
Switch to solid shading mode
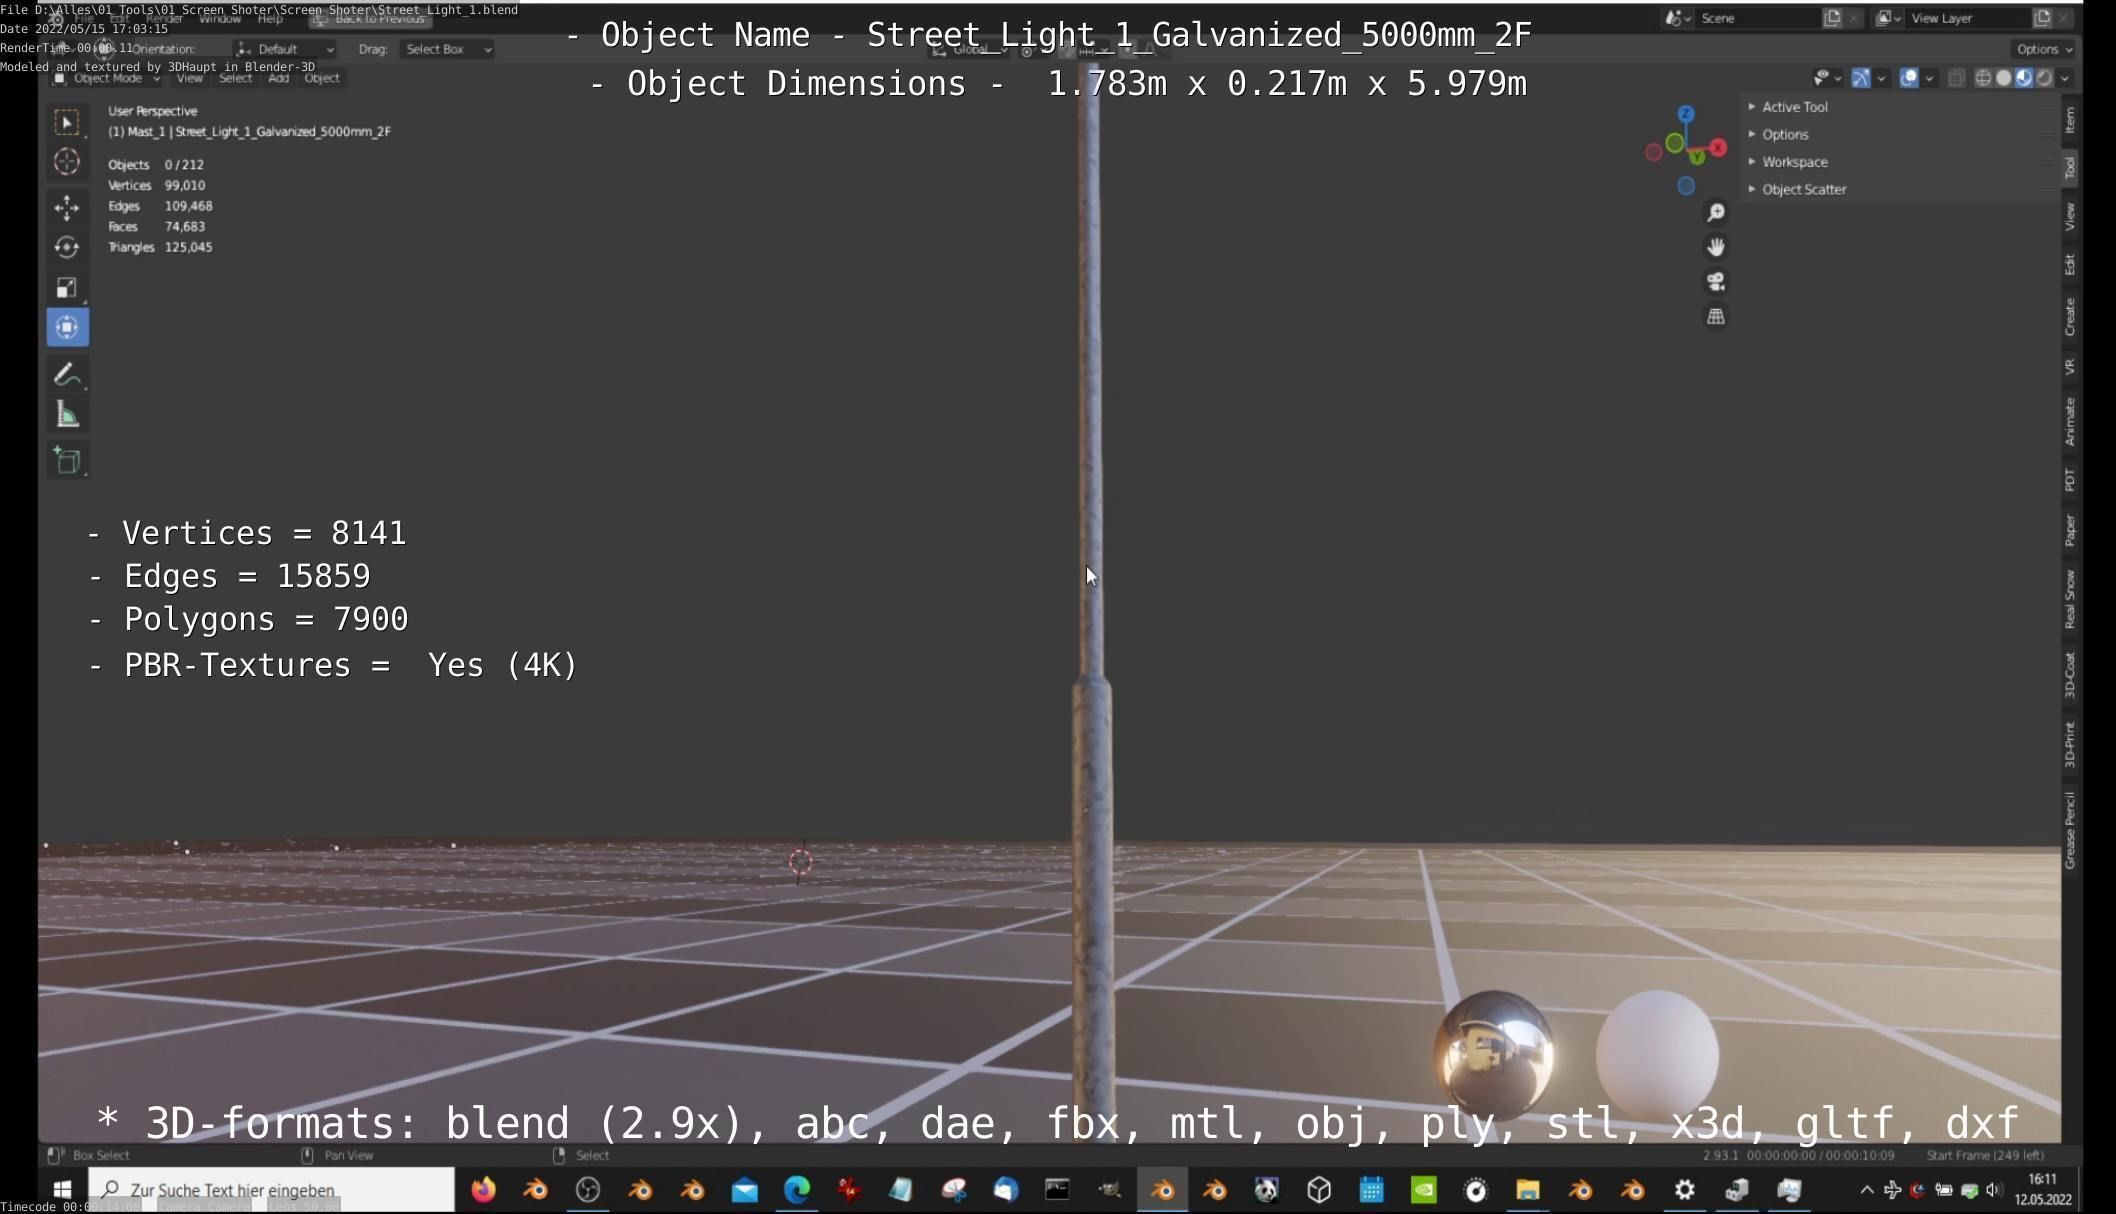[2004, 78]
